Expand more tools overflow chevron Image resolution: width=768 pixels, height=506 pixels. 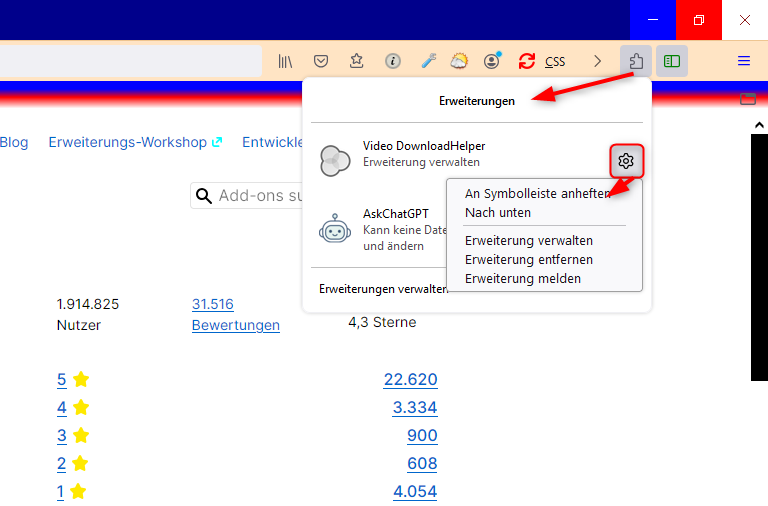pyautogui.click(x=597, y=61)
